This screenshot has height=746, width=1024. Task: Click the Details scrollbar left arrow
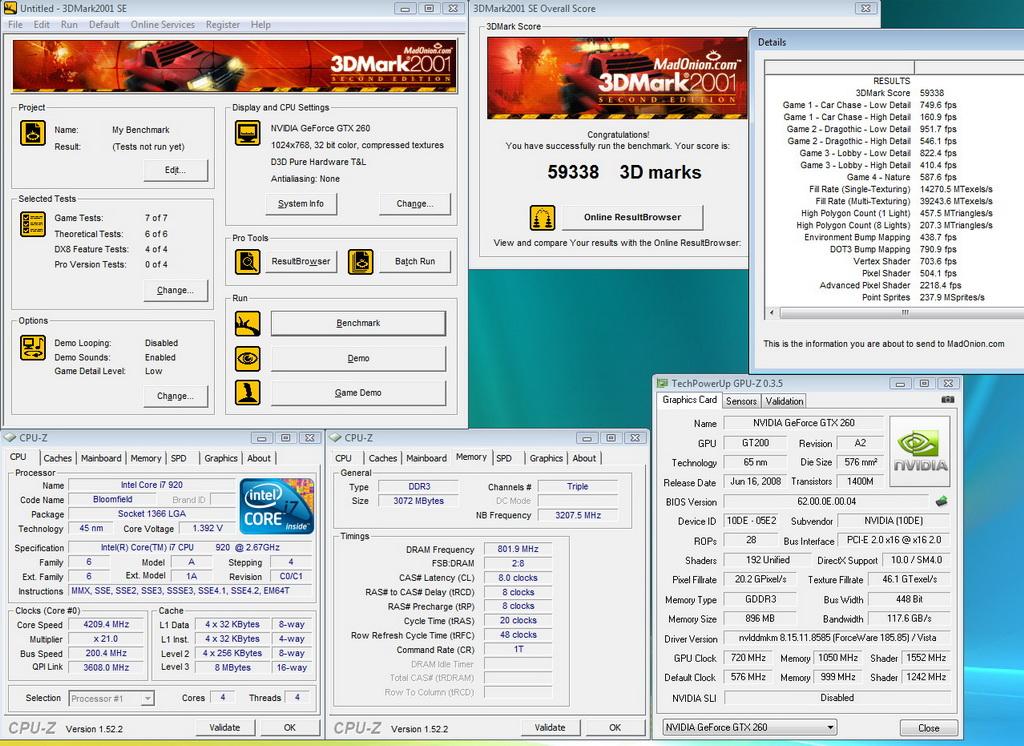(772, 312)
